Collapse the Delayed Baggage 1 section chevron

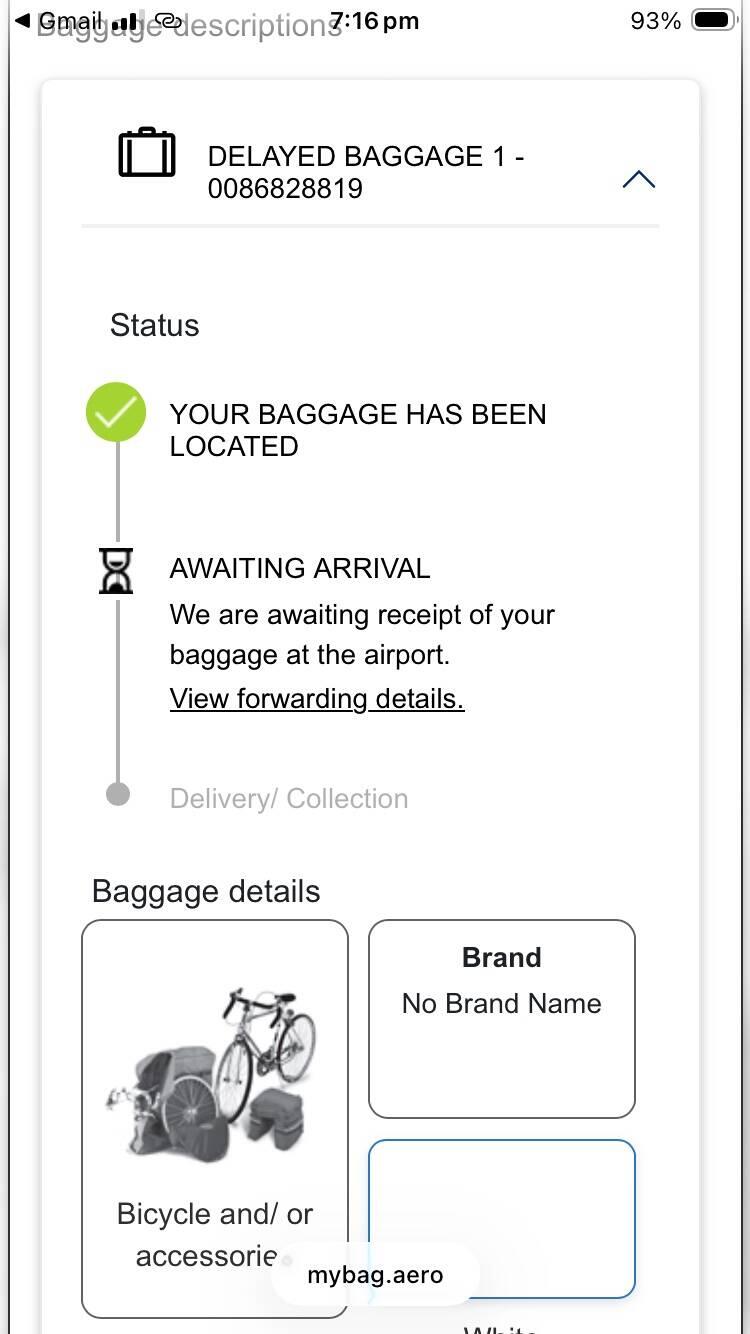pos(638,180)
